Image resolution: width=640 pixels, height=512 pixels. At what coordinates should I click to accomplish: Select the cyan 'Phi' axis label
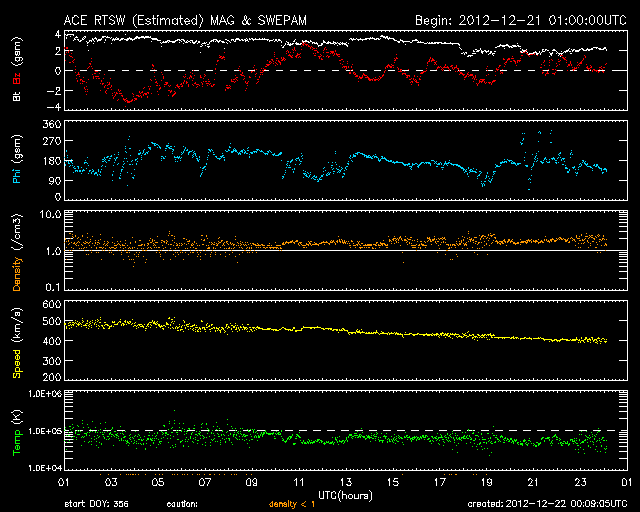click(17, 175)
